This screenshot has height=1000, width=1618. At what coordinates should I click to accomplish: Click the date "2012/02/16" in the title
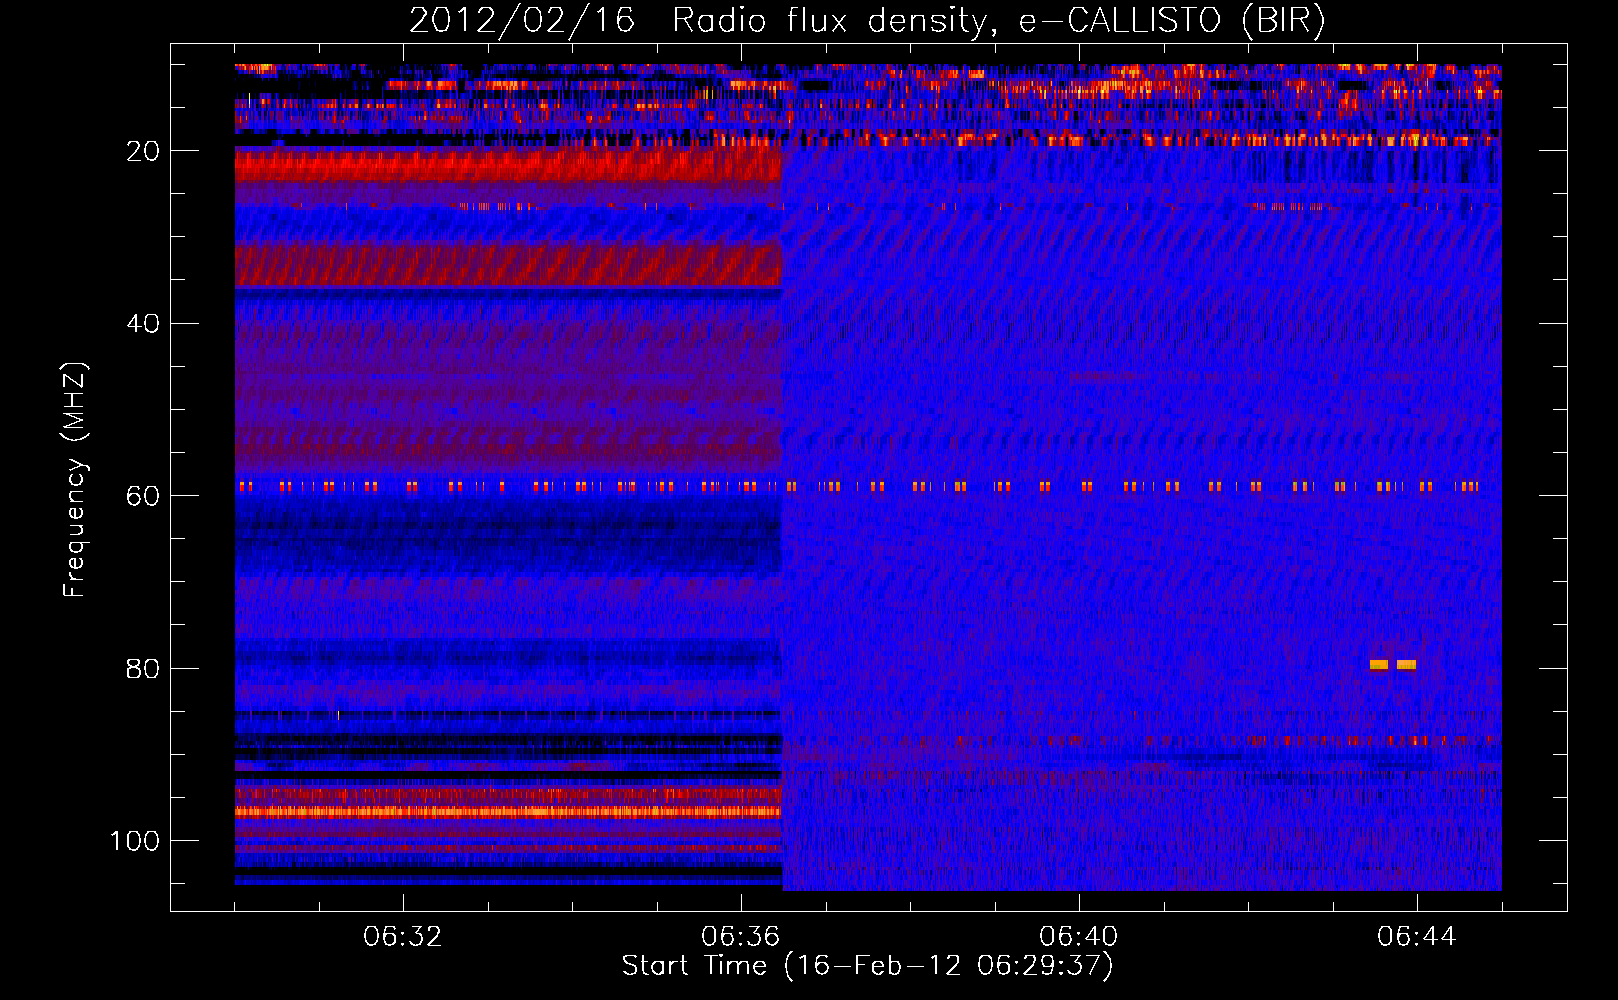click(x=522, y=21)
